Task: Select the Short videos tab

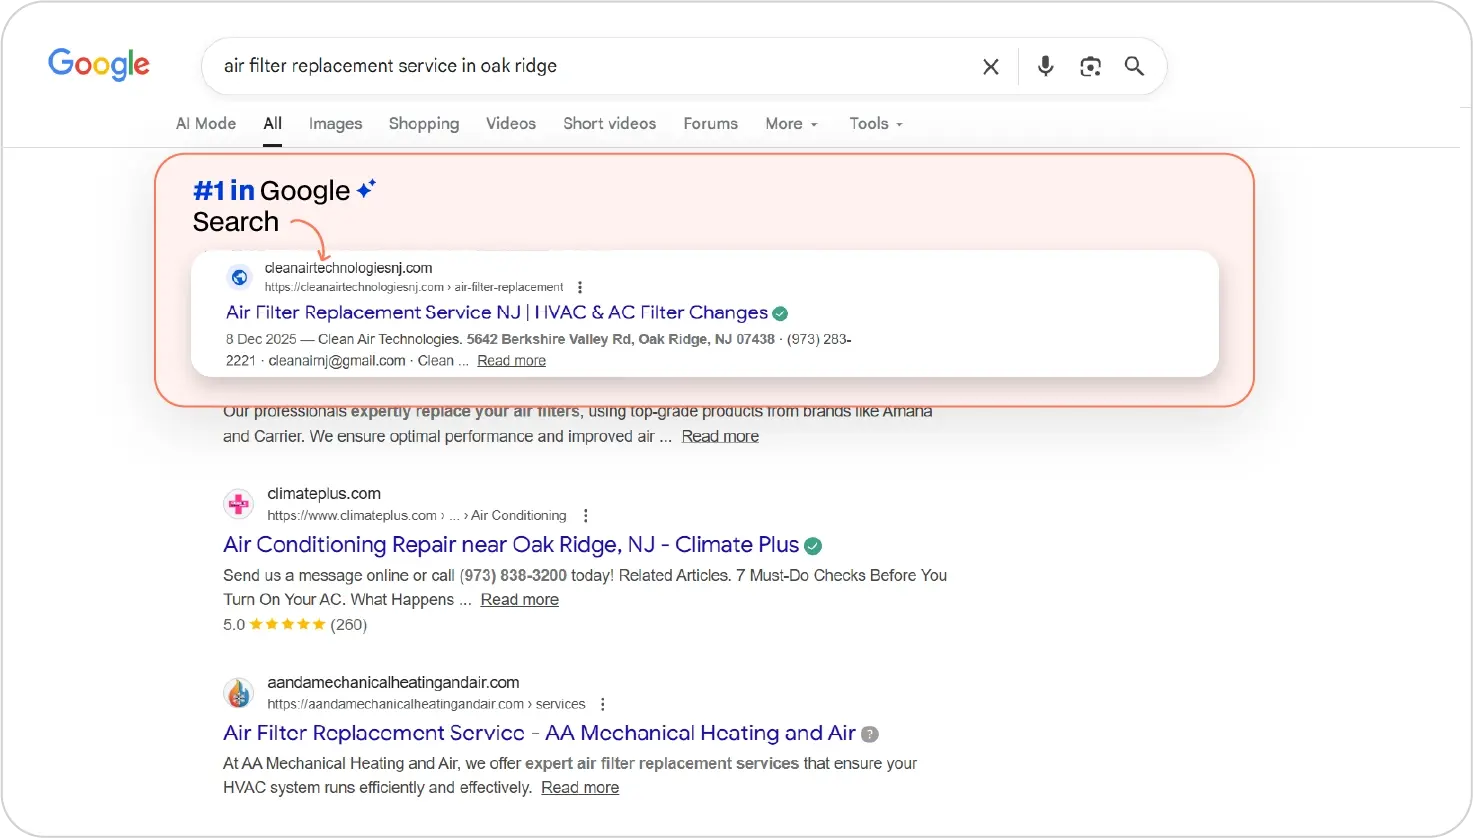Action: pyautogui.click(x=609, y=124)
